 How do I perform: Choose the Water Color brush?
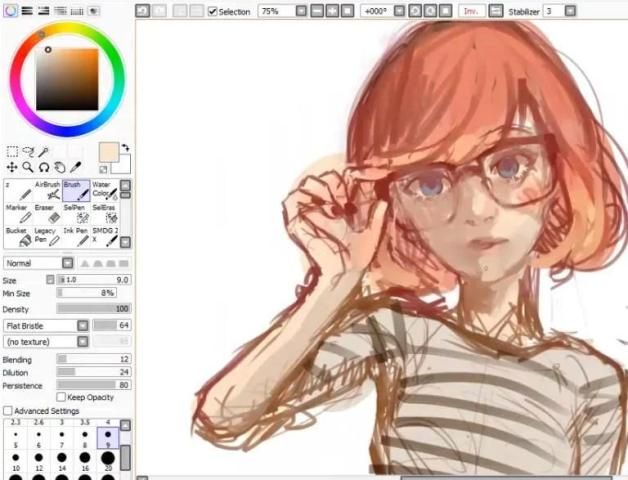(103, 190)
